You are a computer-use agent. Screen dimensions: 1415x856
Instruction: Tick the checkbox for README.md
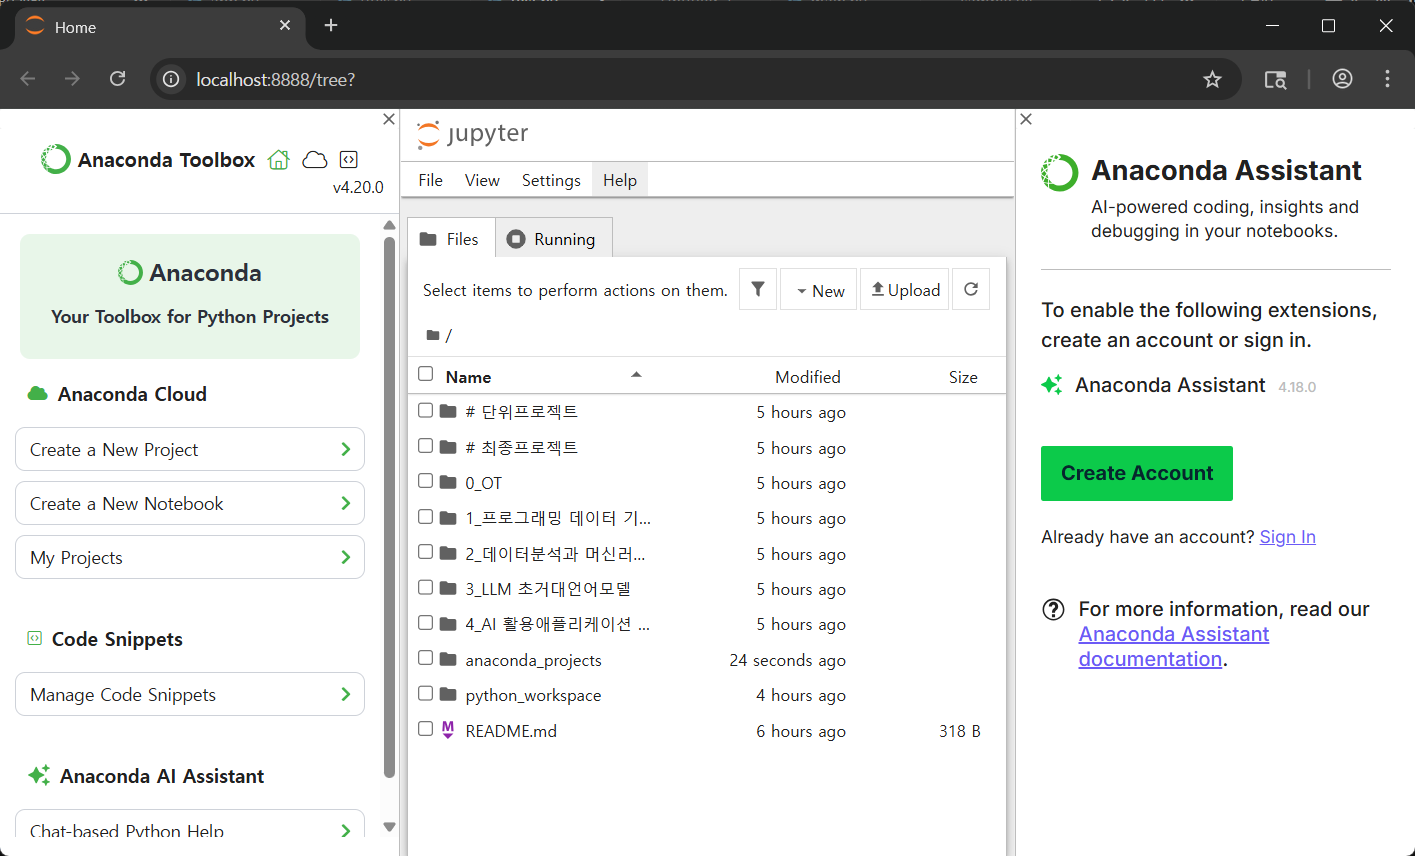[426, 729]
